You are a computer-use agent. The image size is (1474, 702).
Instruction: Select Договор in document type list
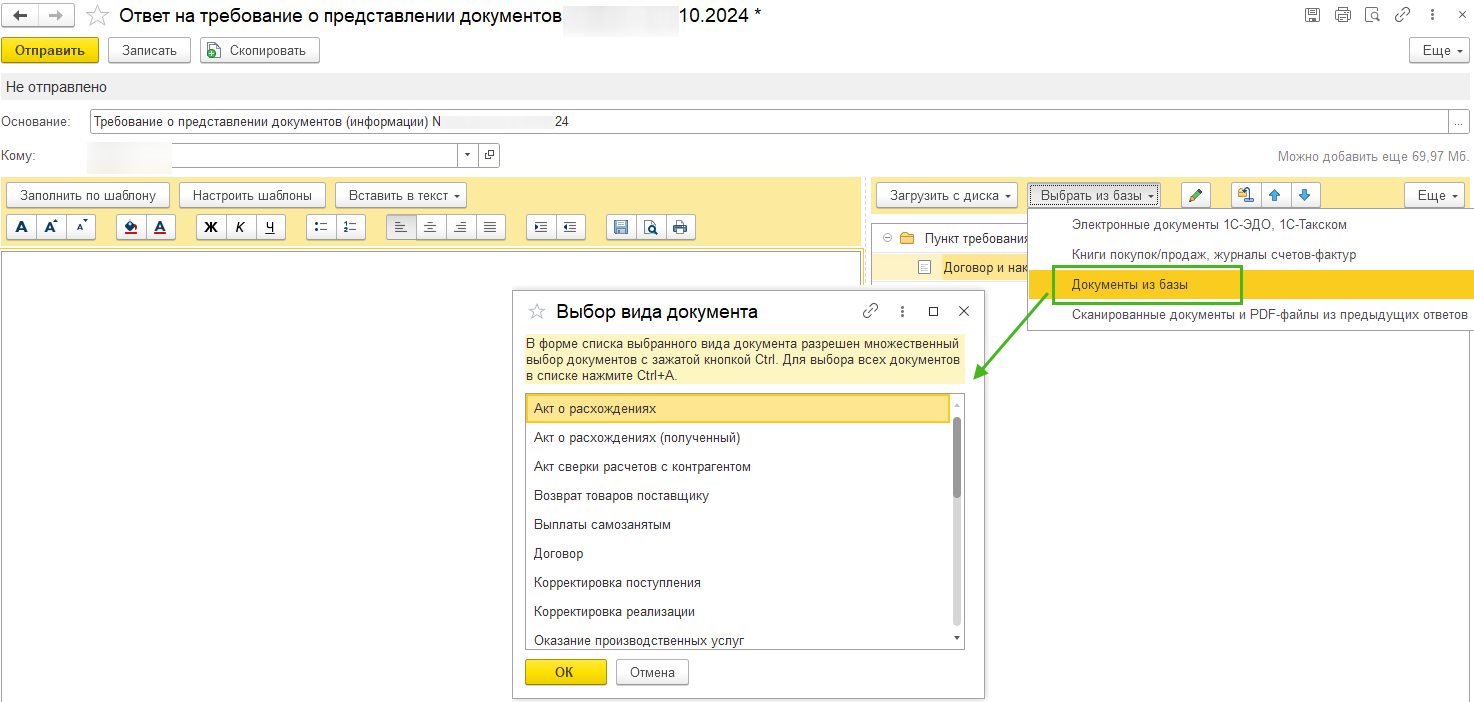pos(737,554)
